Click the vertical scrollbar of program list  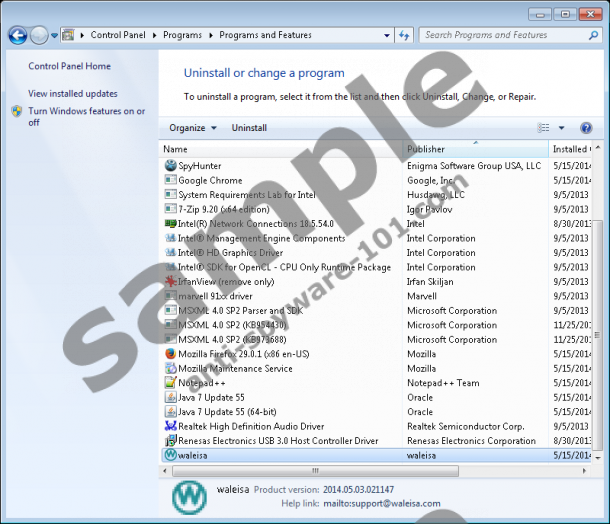[602, 300]
